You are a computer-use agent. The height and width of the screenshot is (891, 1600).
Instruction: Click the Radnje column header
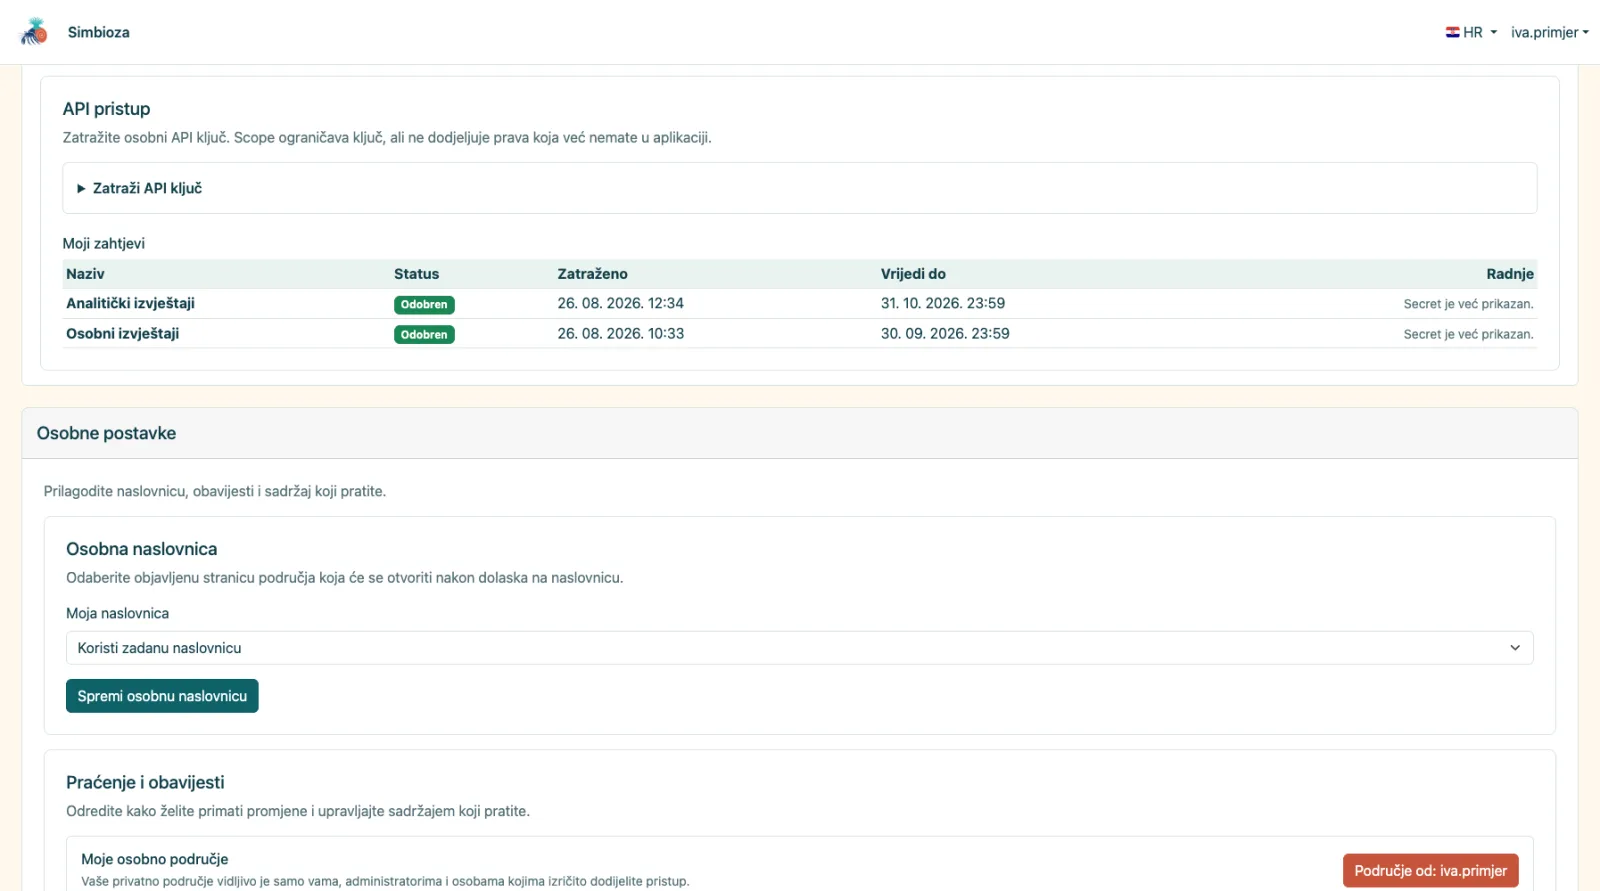[1510, 274]
